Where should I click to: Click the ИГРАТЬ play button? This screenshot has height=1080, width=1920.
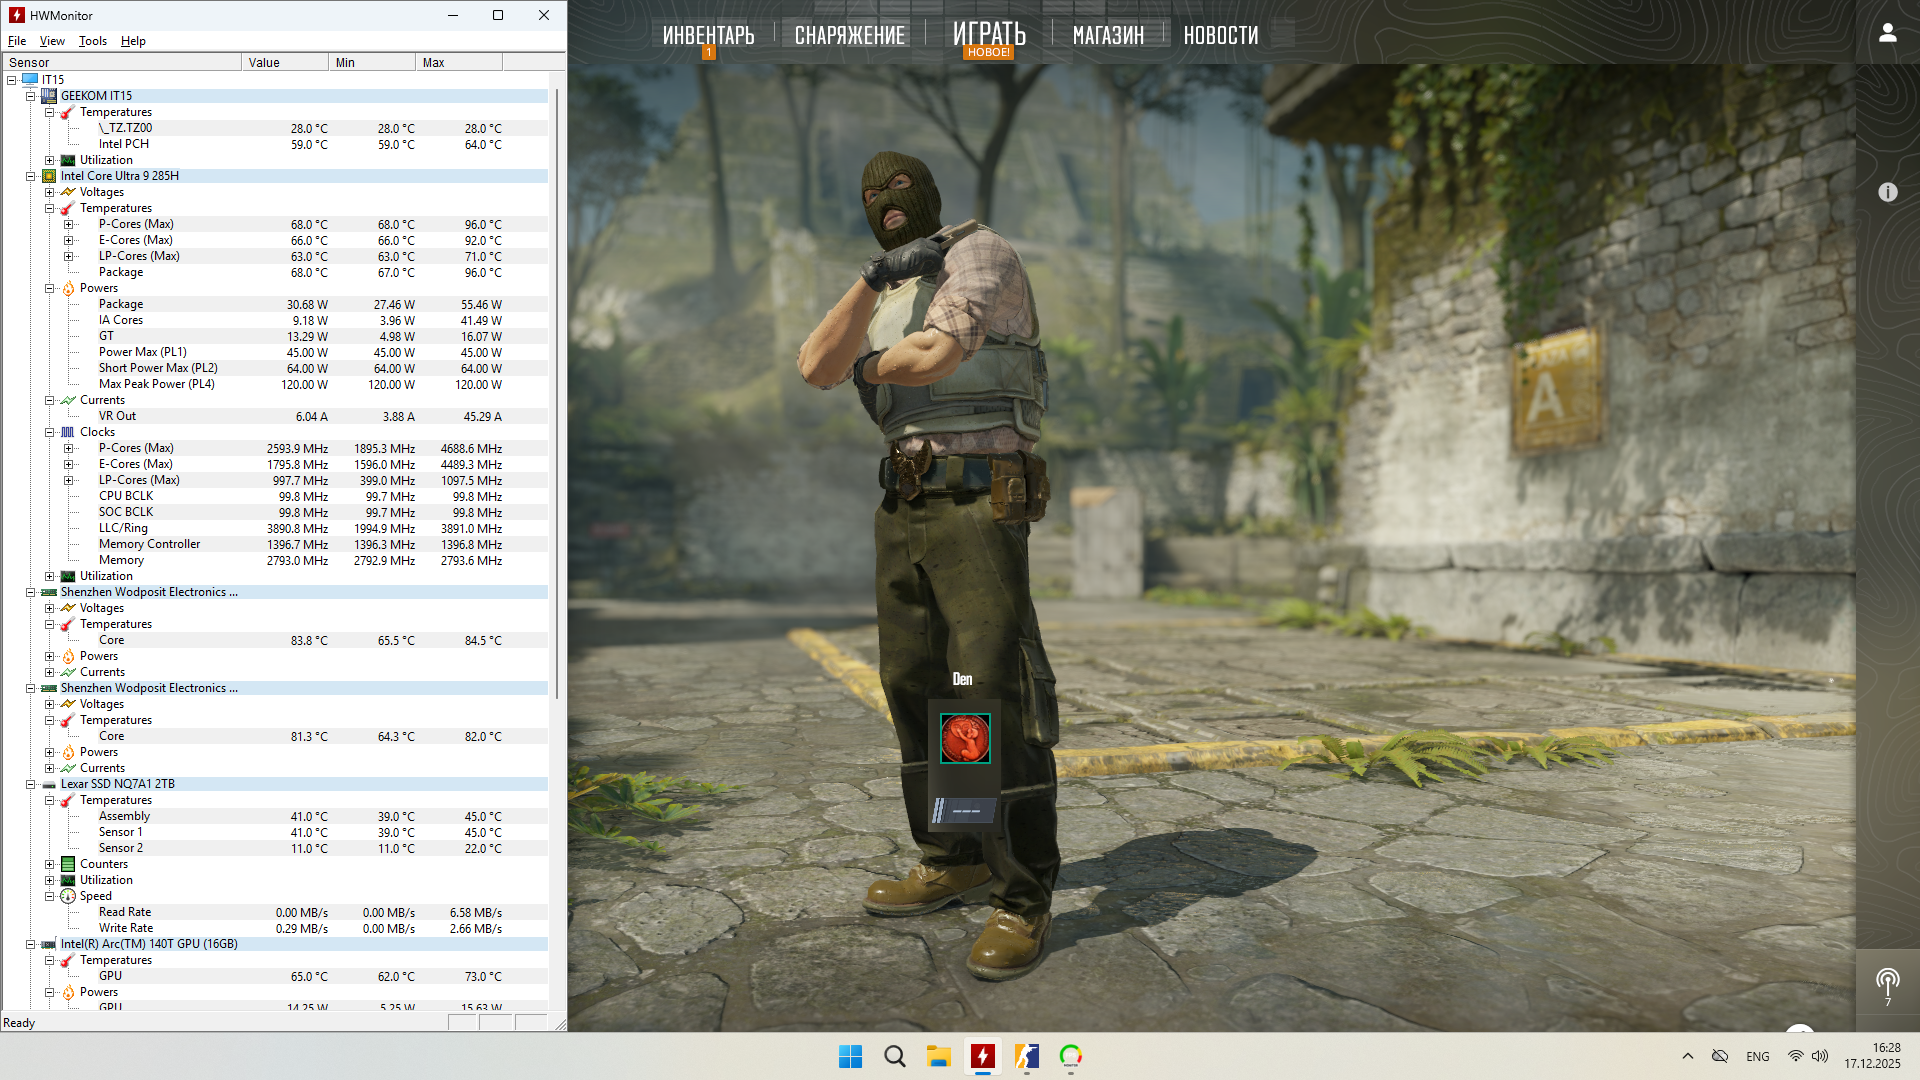[x=988, y=35]
